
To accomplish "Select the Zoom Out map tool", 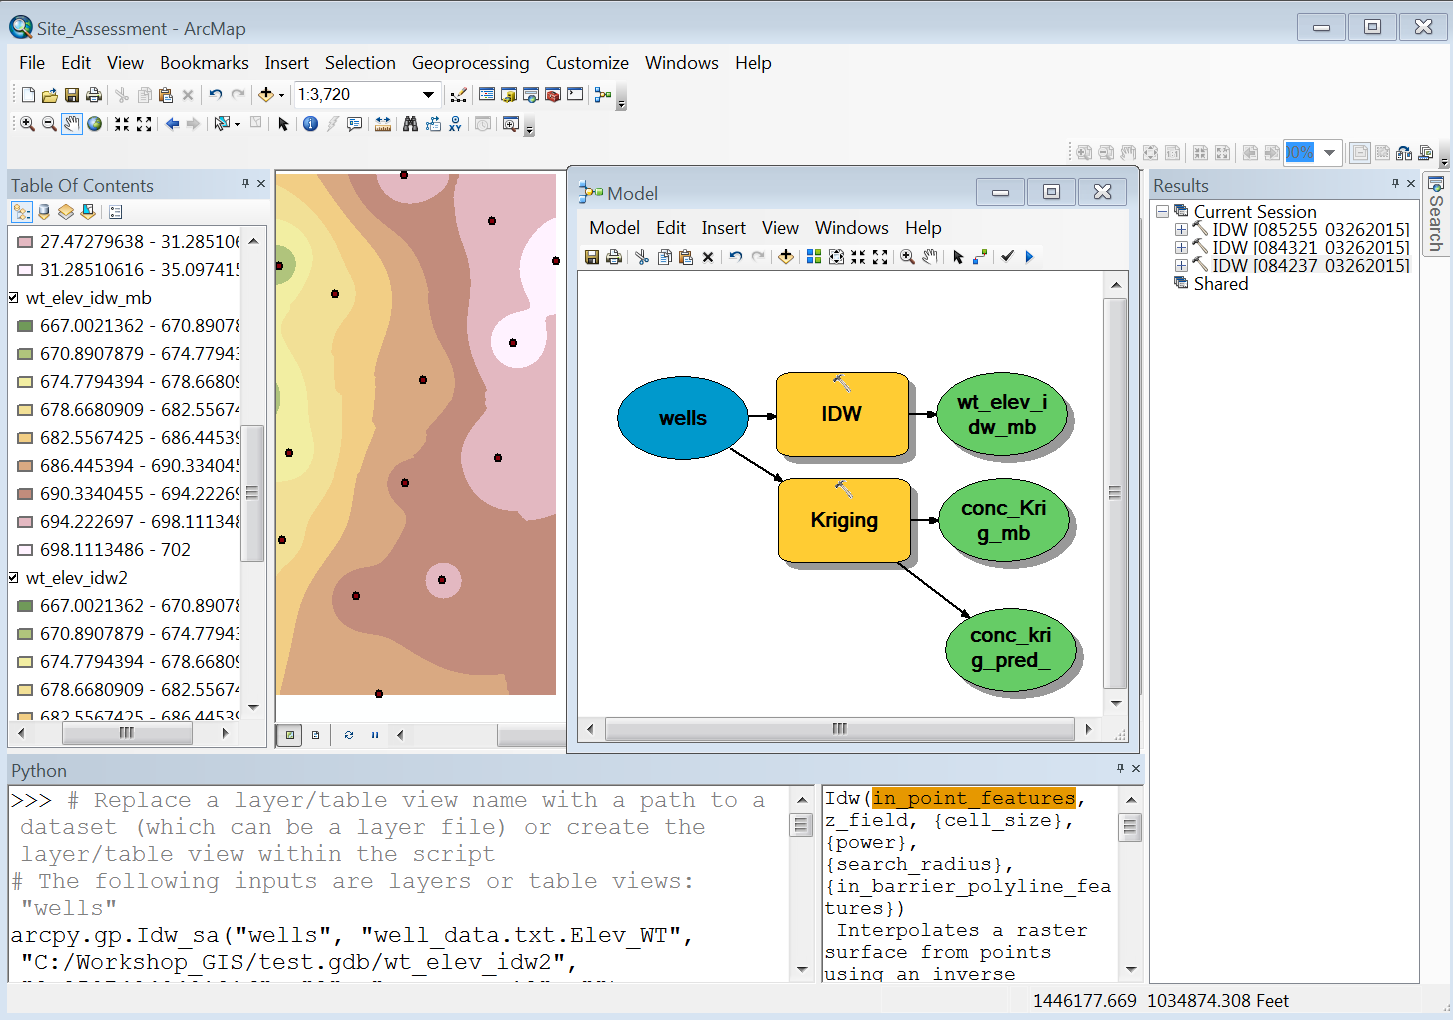I will click(49, 124).
